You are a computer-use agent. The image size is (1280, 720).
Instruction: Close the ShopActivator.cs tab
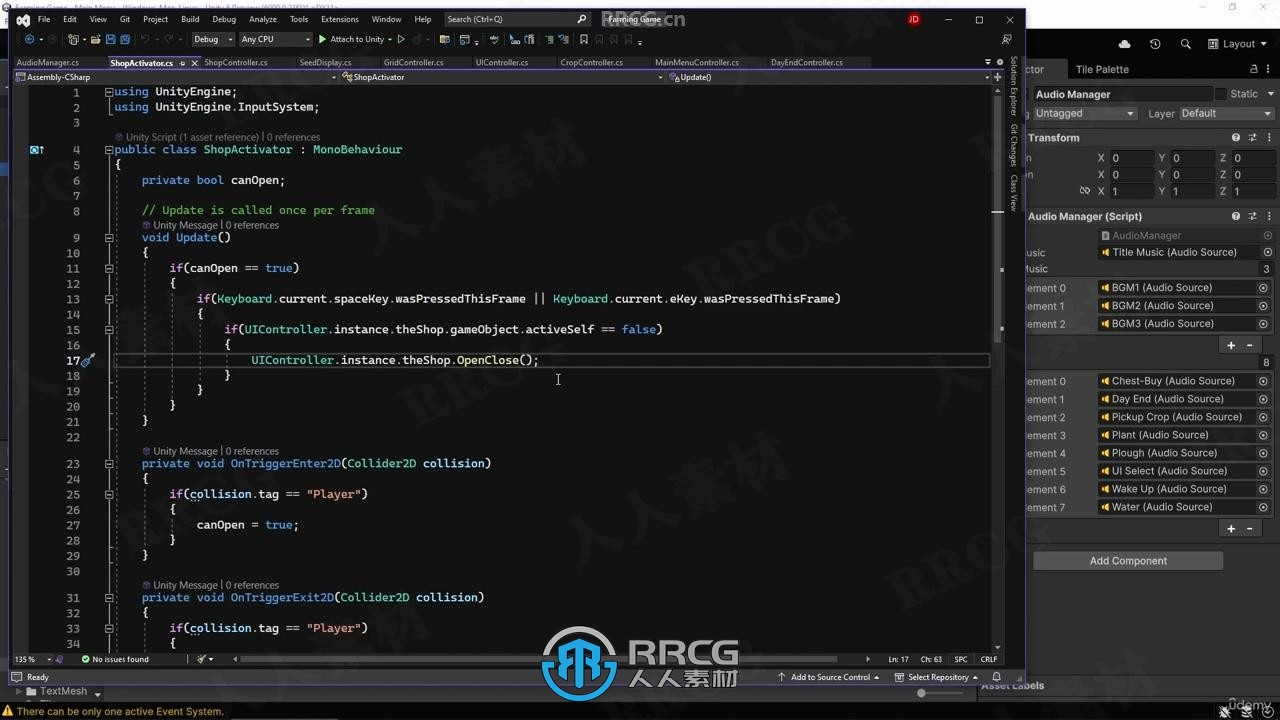(x=194, y=63)
